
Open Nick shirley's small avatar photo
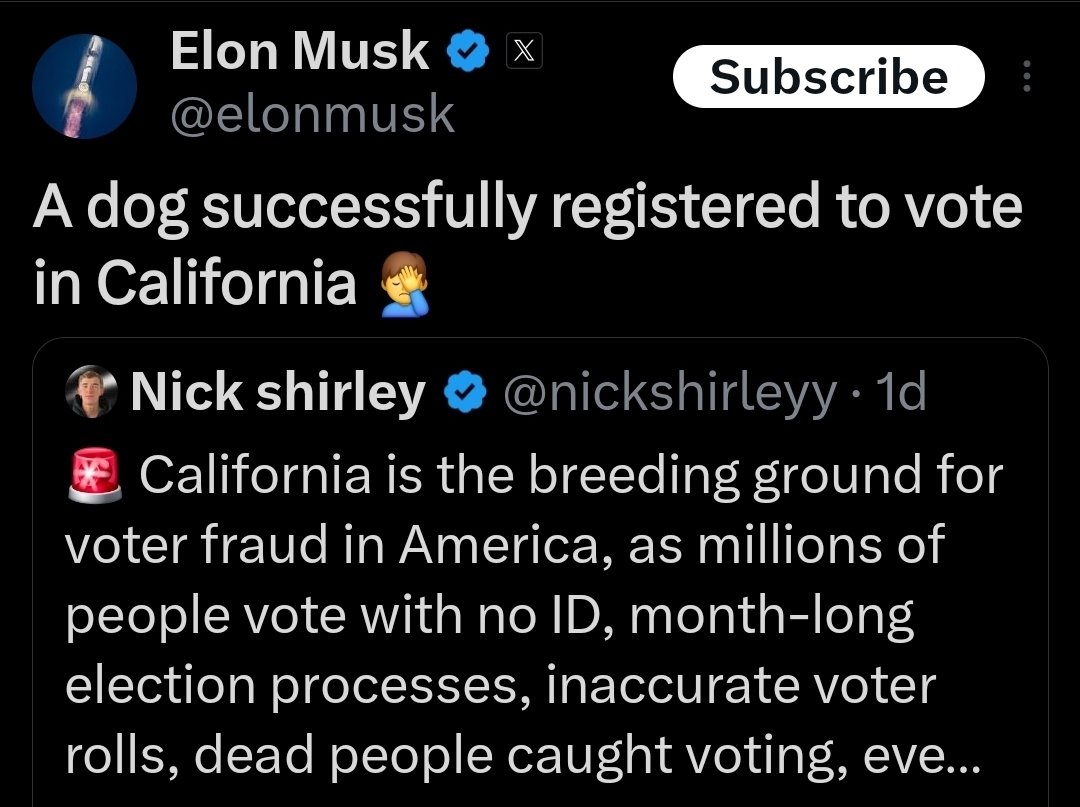click(92, 393)
